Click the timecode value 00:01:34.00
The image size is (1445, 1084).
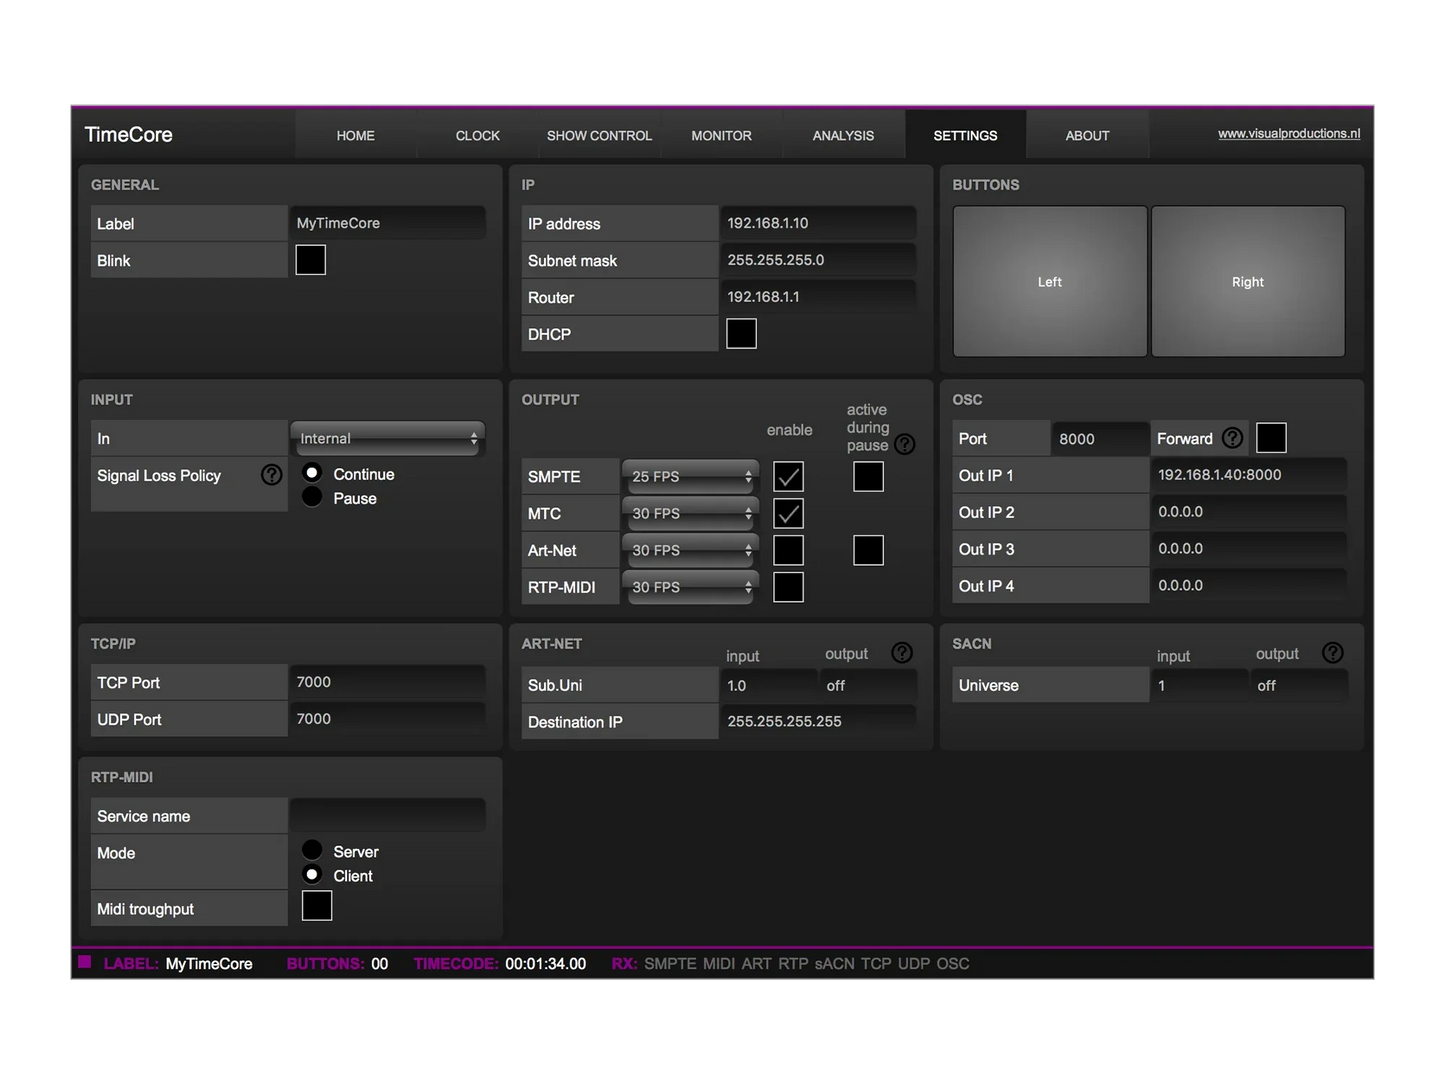coord(545,963)
